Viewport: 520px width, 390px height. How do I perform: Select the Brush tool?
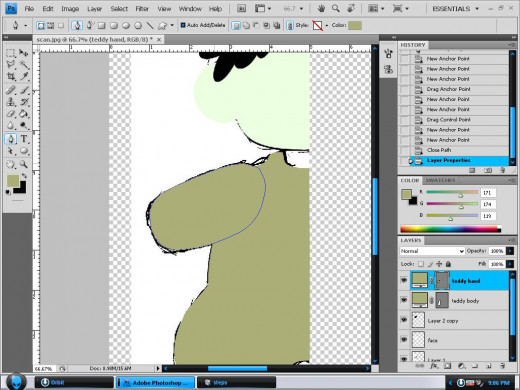24,90
